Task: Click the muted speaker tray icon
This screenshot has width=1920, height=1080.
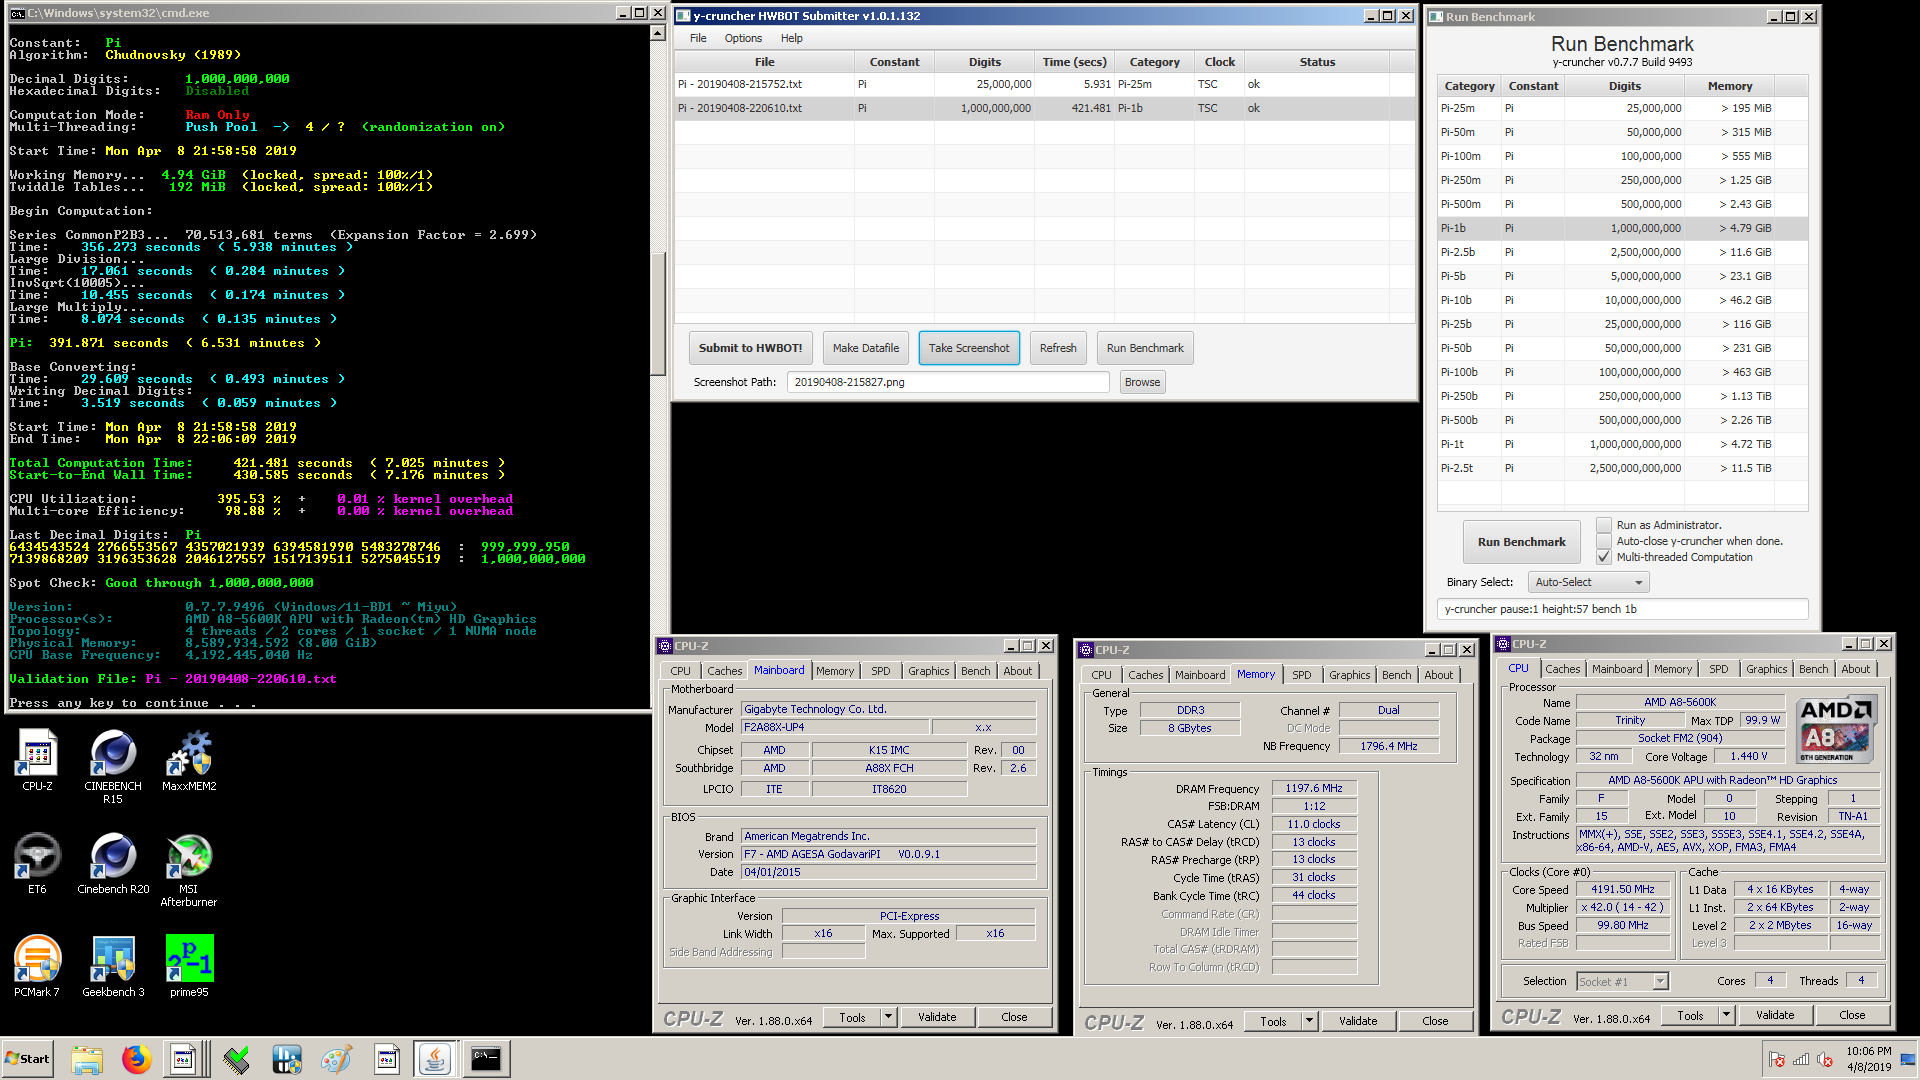Action: pos(1825,1059)
